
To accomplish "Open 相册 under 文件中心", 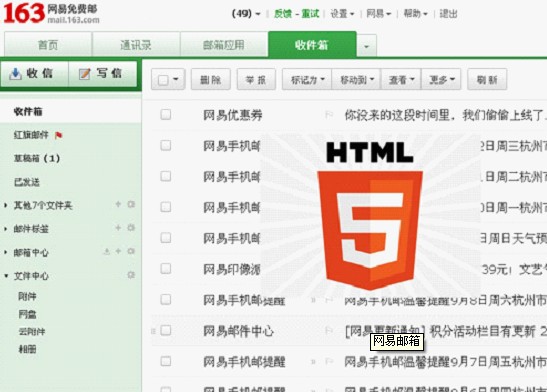I will tap(27, 349).
